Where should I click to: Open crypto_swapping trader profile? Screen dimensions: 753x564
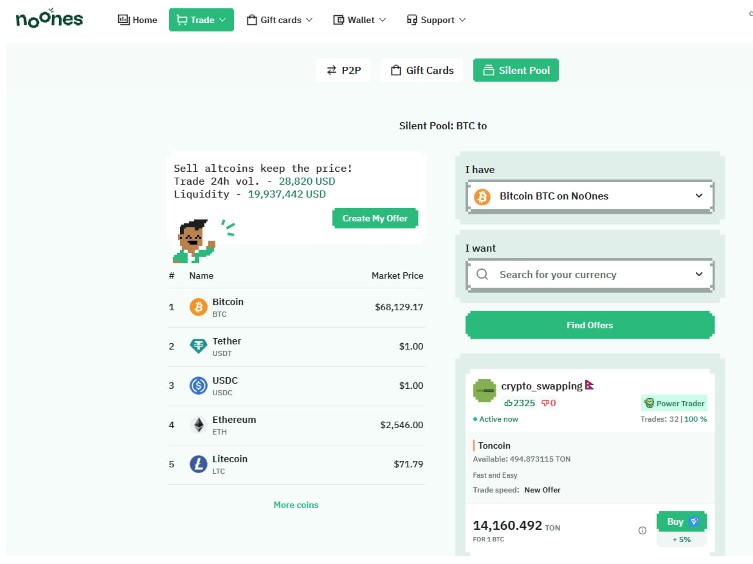pyautogui.click(x=542, y=386)
